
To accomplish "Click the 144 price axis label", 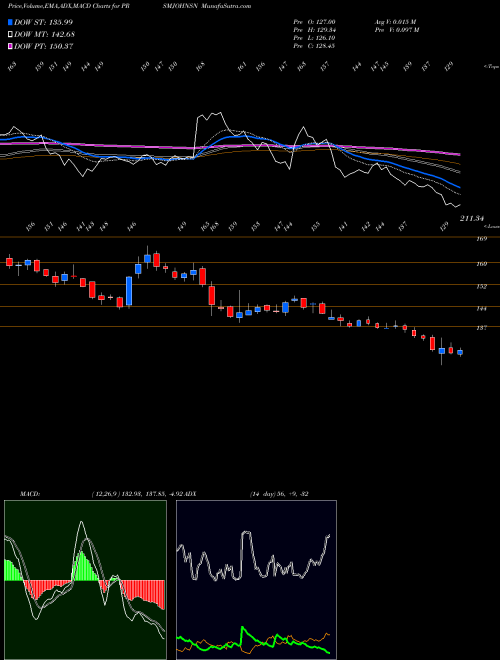I will pos(481,309).
